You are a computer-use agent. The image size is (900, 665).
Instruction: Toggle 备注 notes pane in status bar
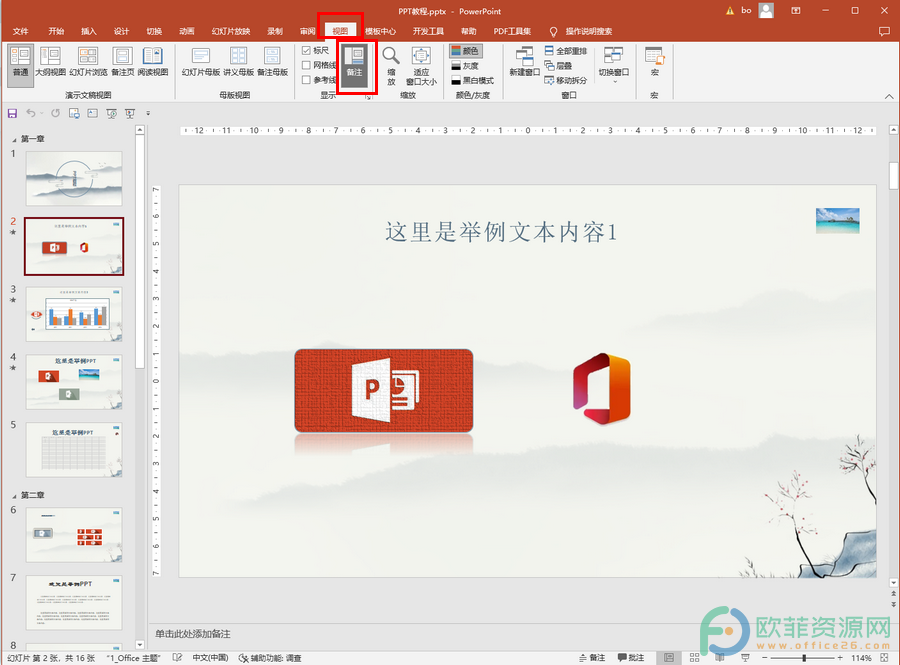(x=592, y=658)
